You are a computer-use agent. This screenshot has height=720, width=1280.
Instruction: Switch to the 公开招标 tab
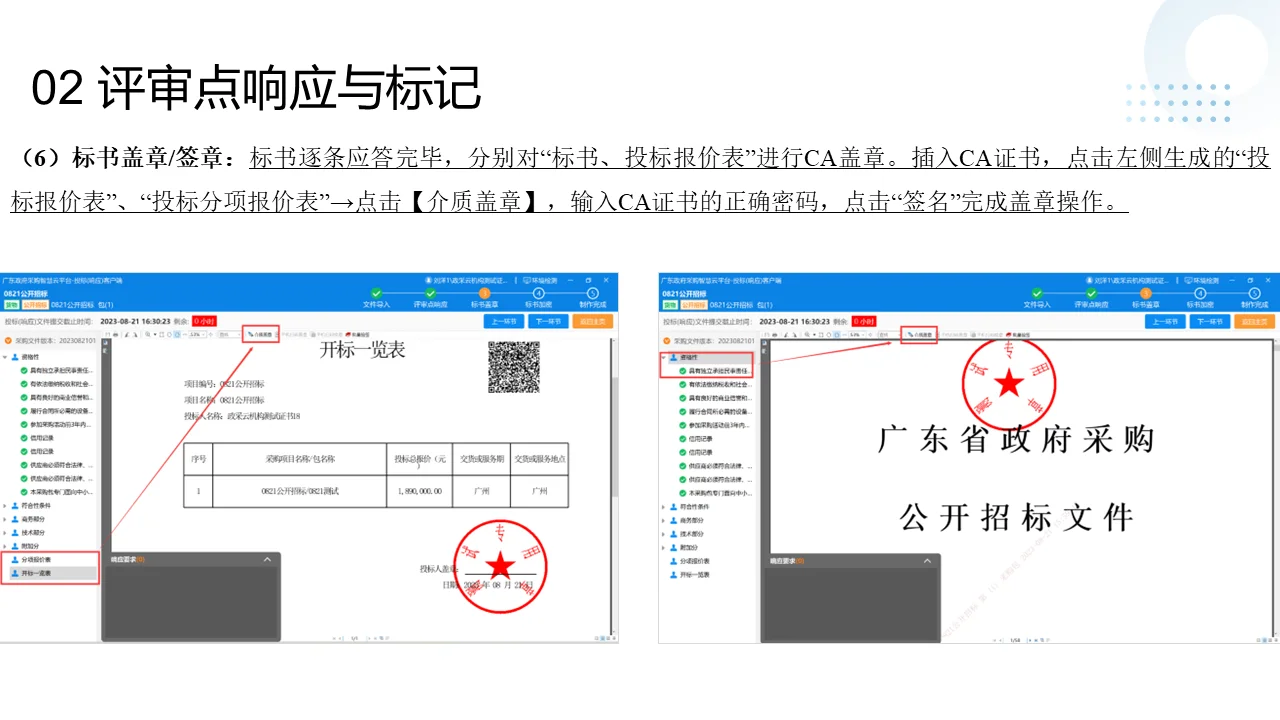tap(34, 304)
